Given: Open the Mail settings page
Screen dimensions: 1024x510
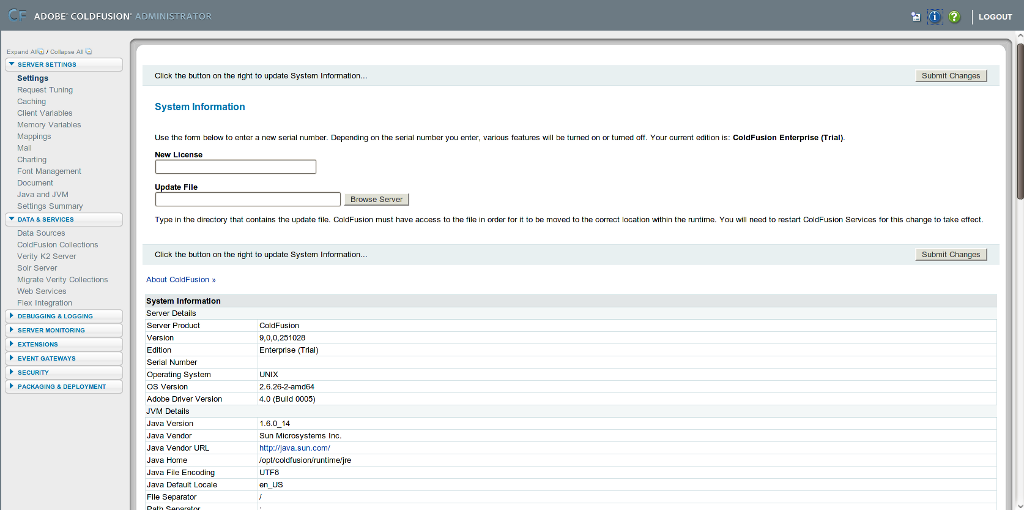Looking at the screenshot, I should [x=24, y=148].
